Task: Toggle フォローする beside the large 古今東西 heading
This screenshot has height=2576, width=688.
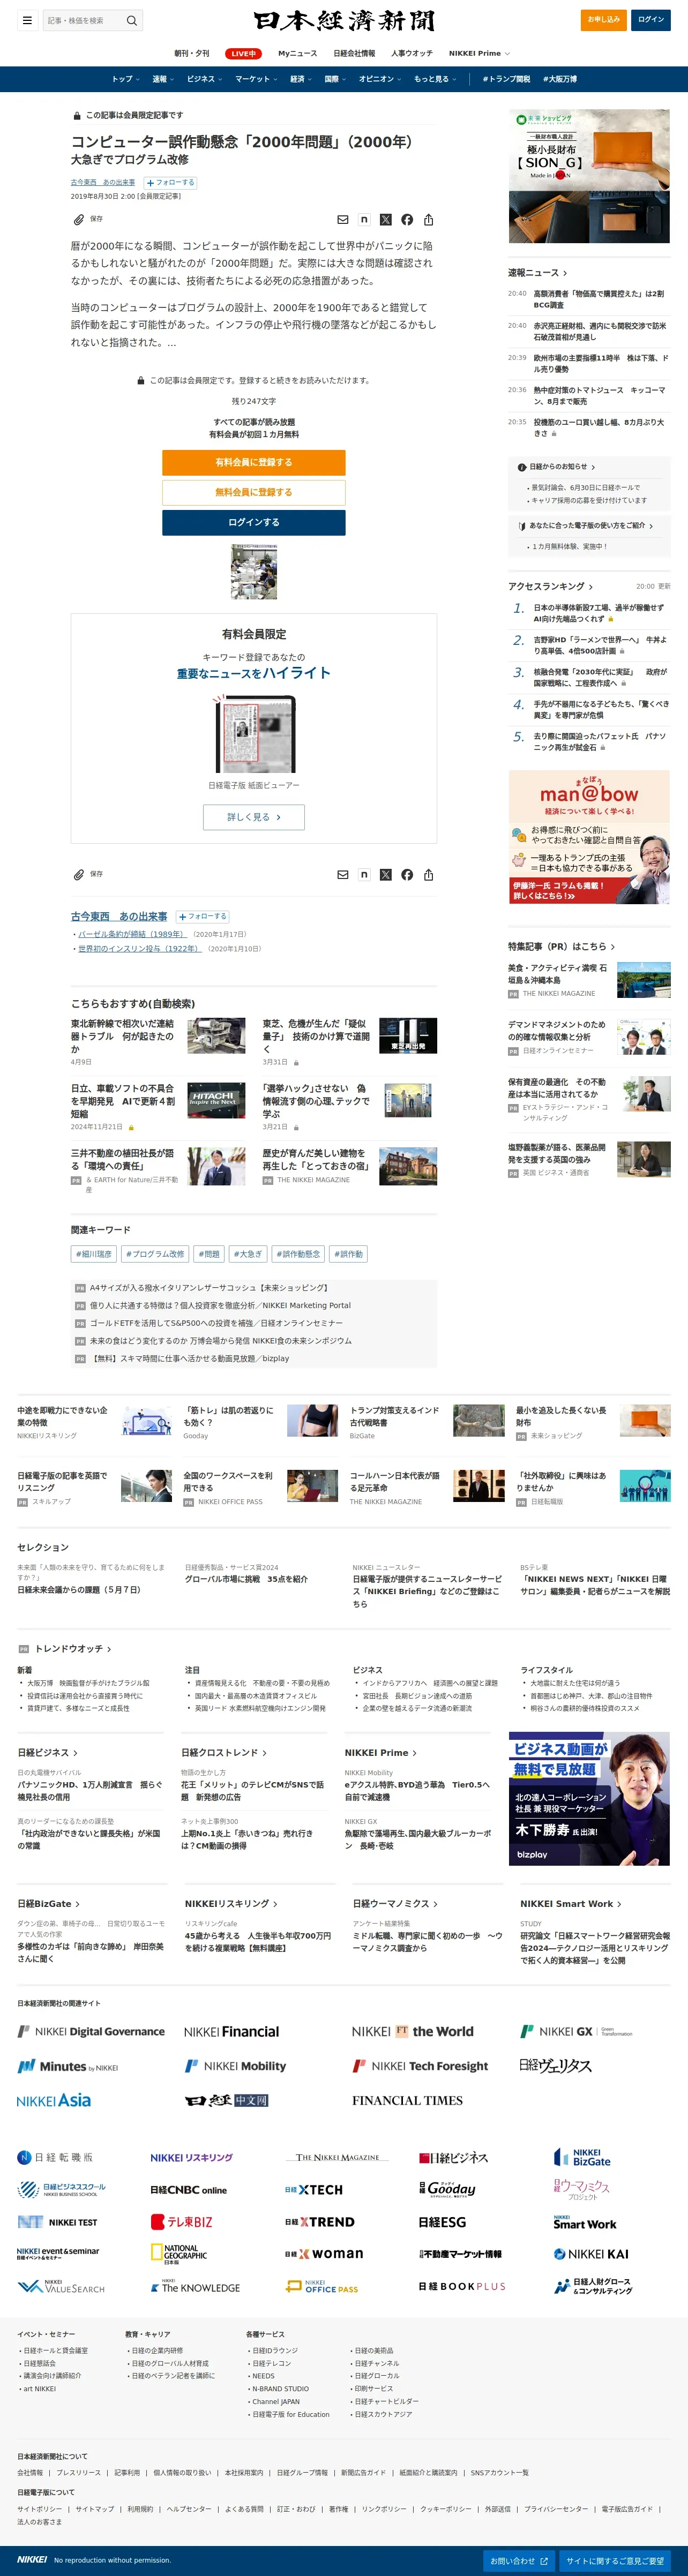Action: click(203, 917)
